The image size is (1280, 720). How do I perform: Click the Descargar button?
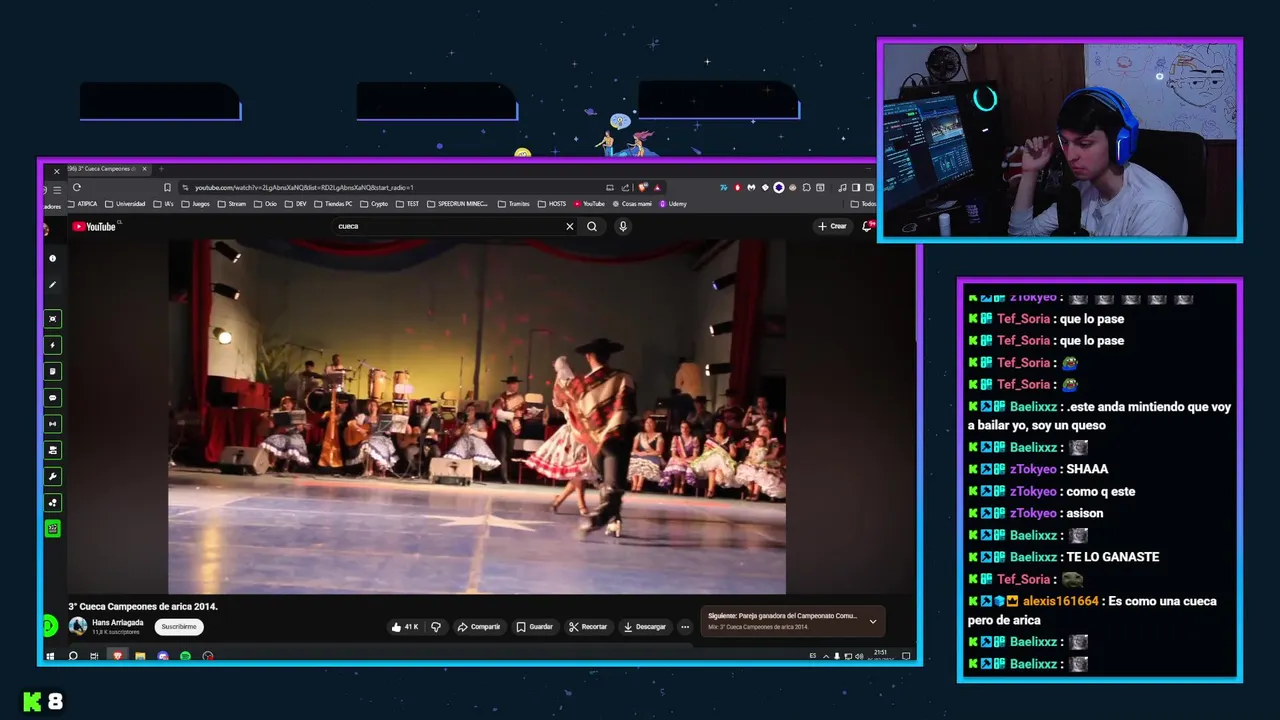pos(644,627)
